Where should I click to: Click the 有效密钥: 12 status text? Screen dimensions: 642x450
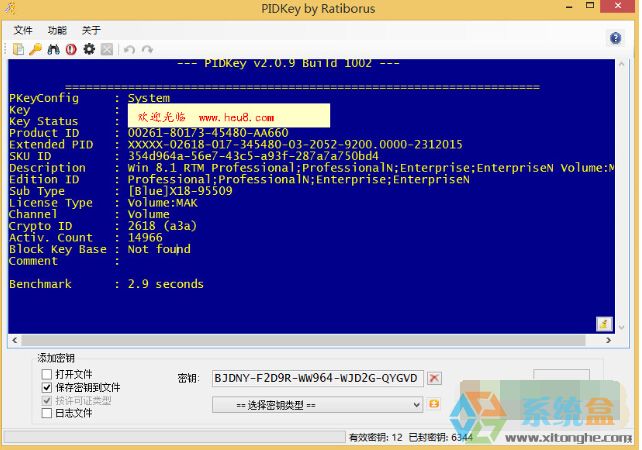[x=375, y=438]
